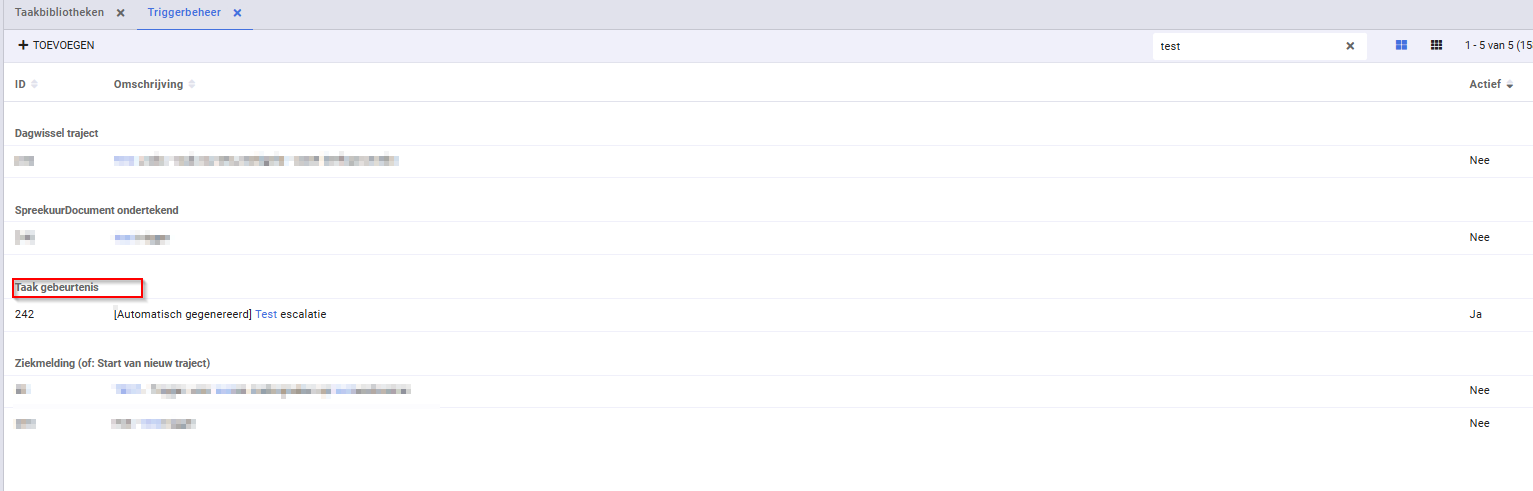Click the Omschrijving column sort arrows
The width and height of the screenshot is (1533, 491).
(x=192, y=84)
